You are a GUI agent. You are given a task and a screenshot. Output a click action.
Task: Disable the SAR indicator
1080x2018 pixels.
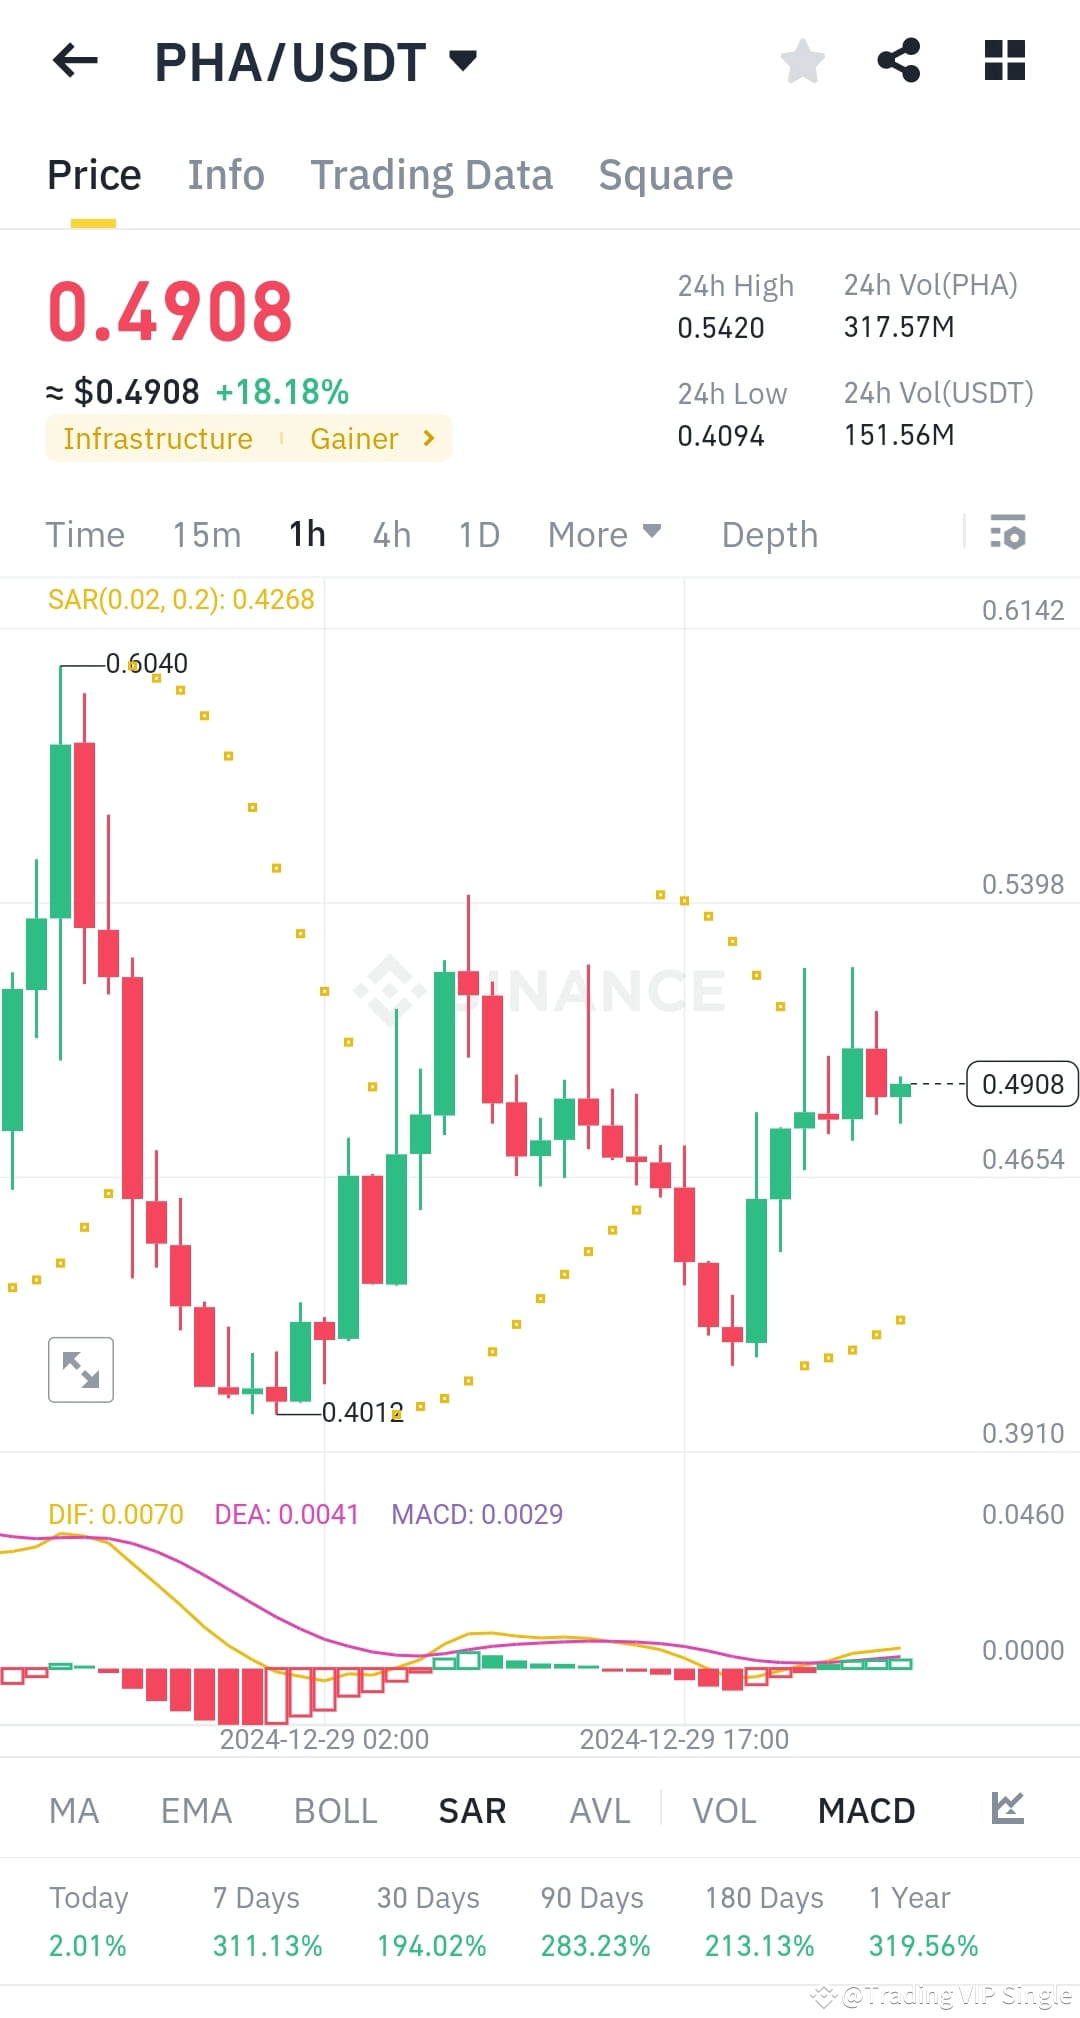click(x=471, y=1810)
